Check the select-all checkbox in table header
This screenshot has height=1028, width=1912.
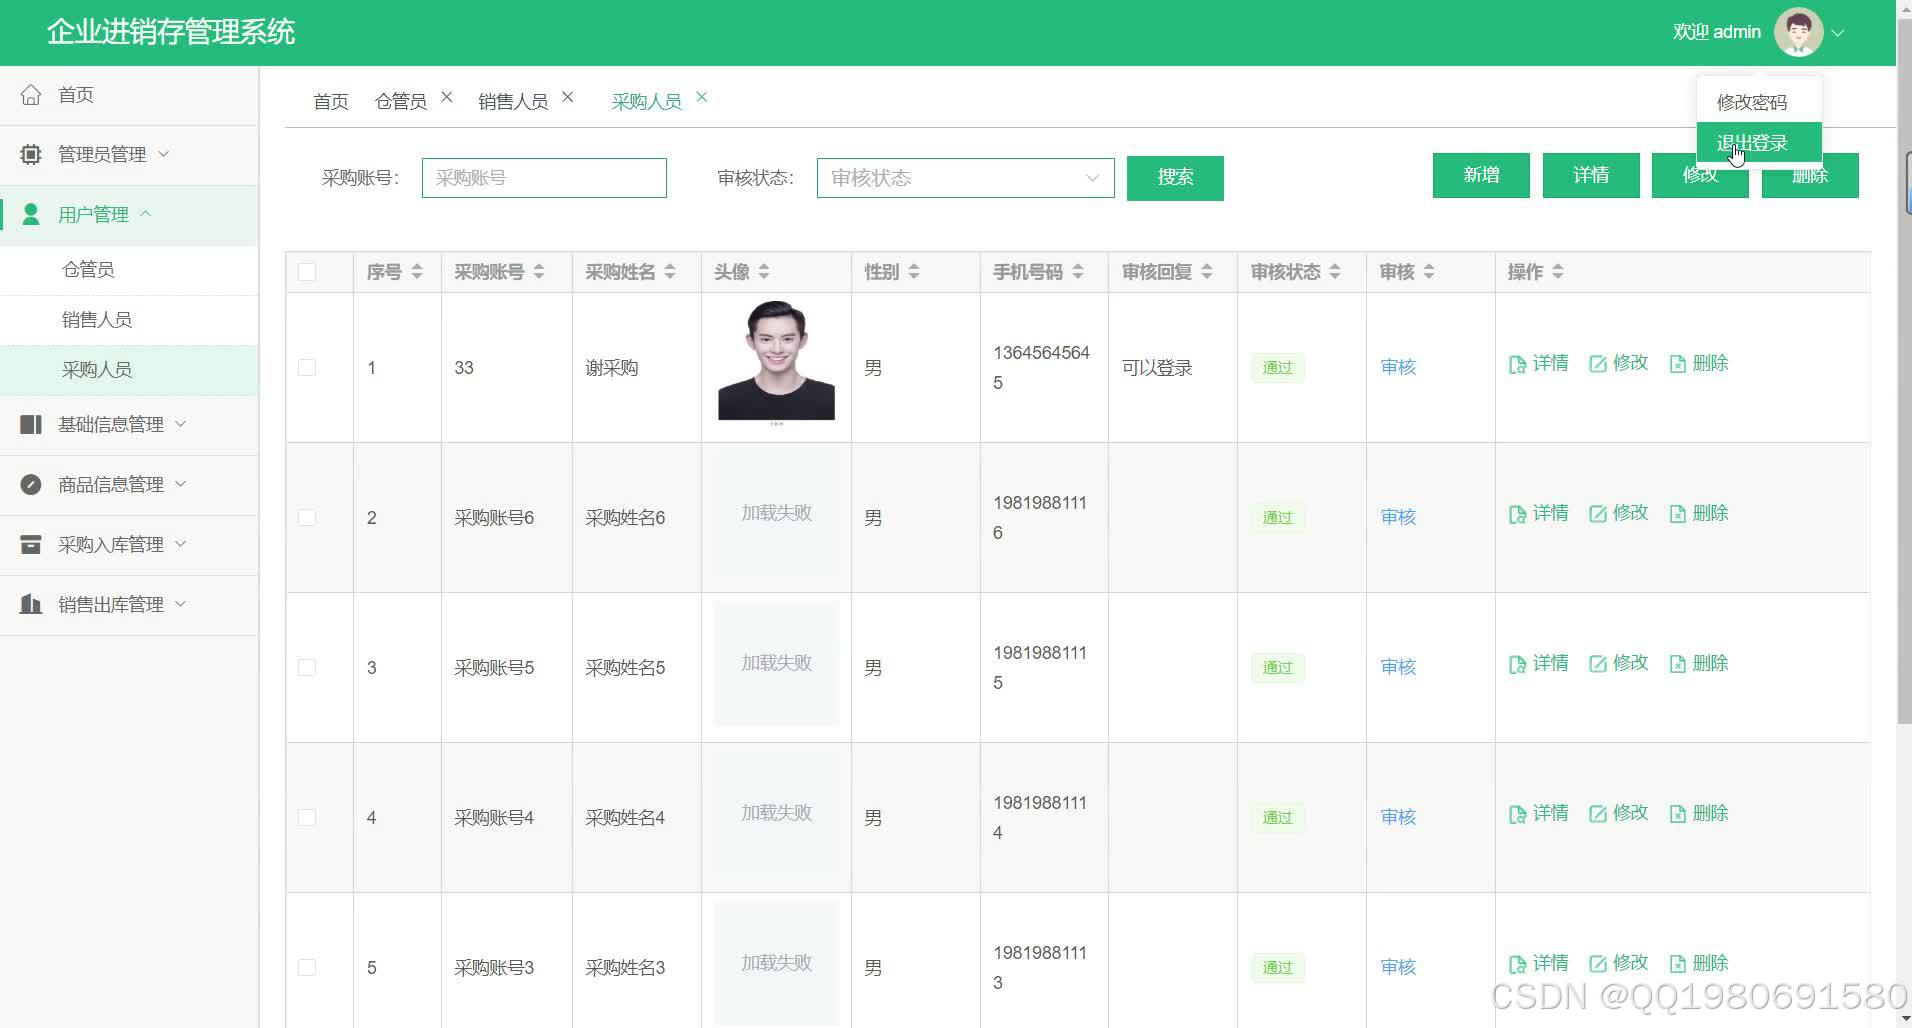(306, 271)
